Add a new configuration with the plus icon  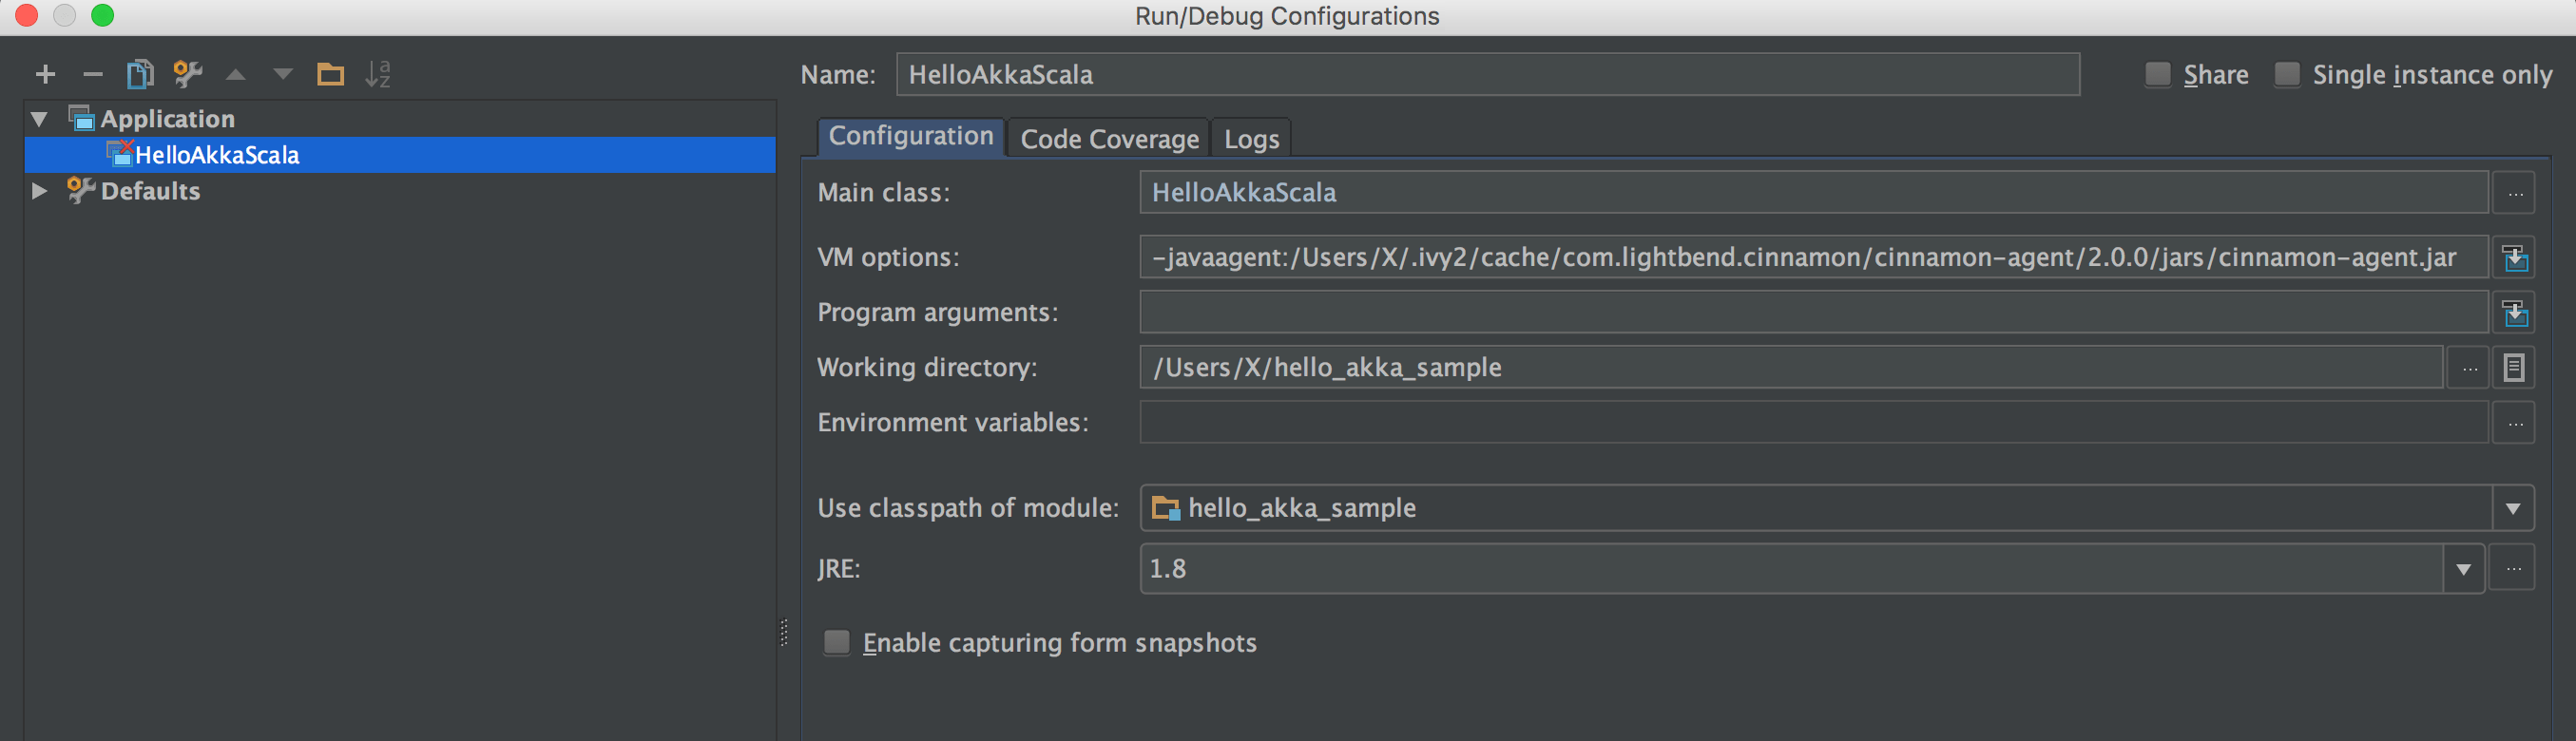pyautogui.click(x=45, y=74)
